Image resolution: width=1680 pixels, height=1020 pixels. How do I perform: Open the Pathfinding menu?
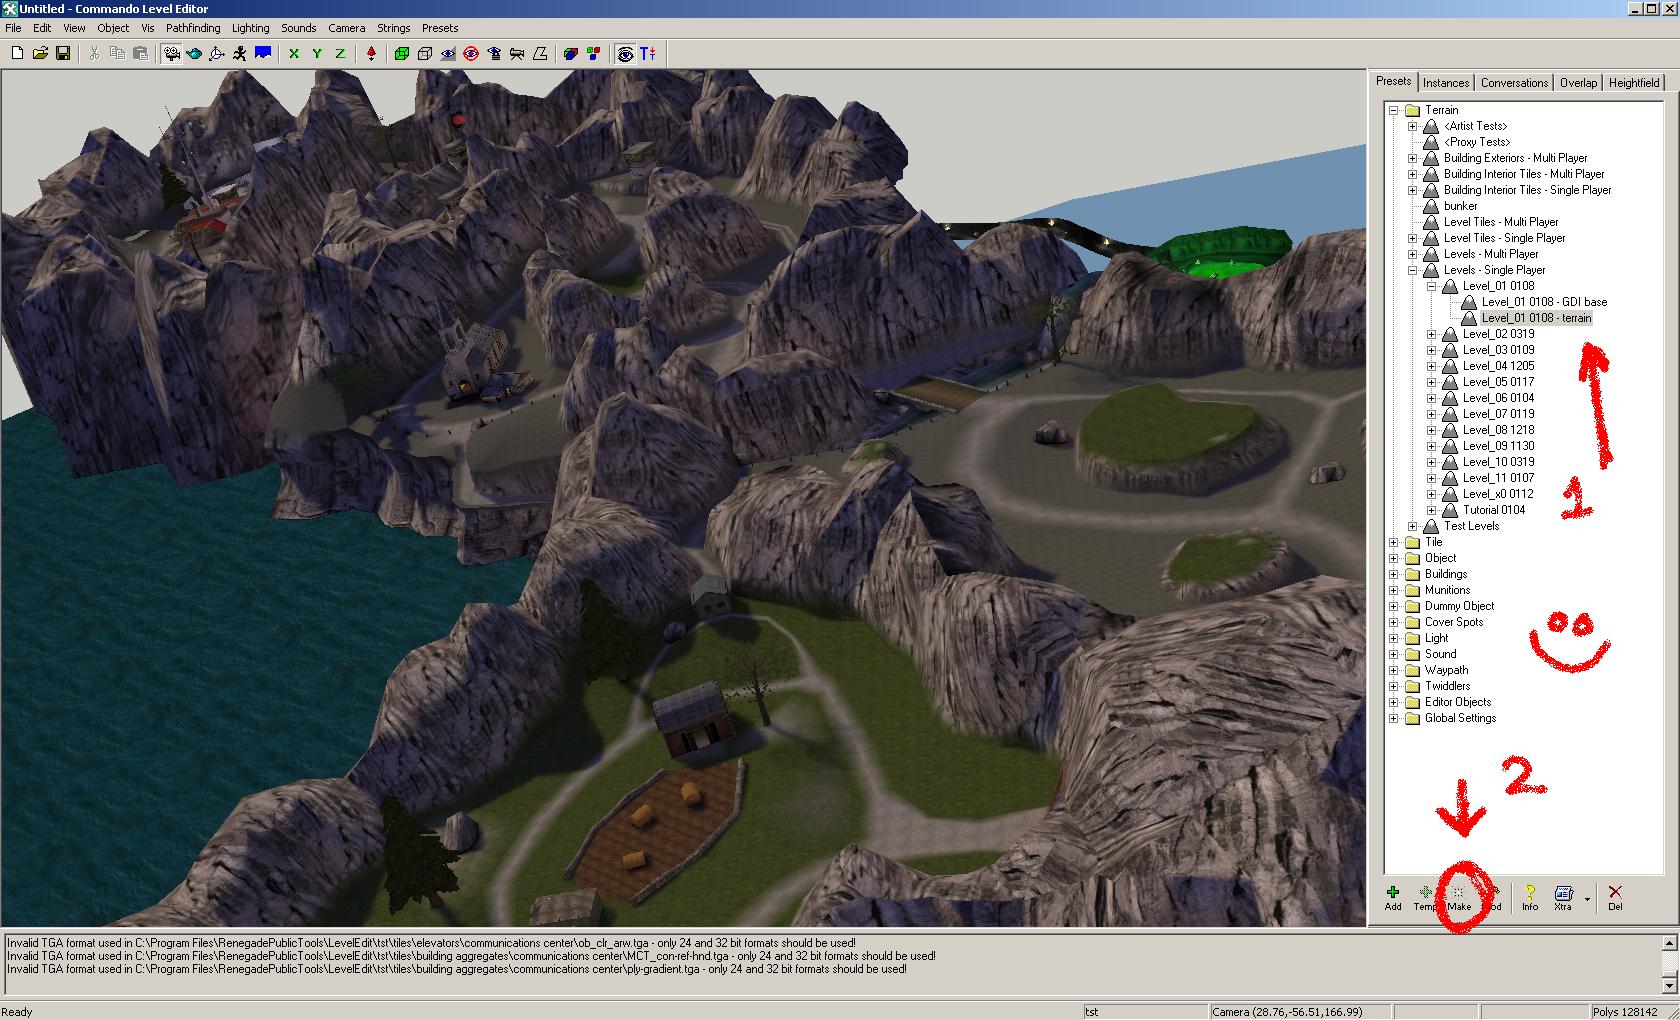pos(193,28)
